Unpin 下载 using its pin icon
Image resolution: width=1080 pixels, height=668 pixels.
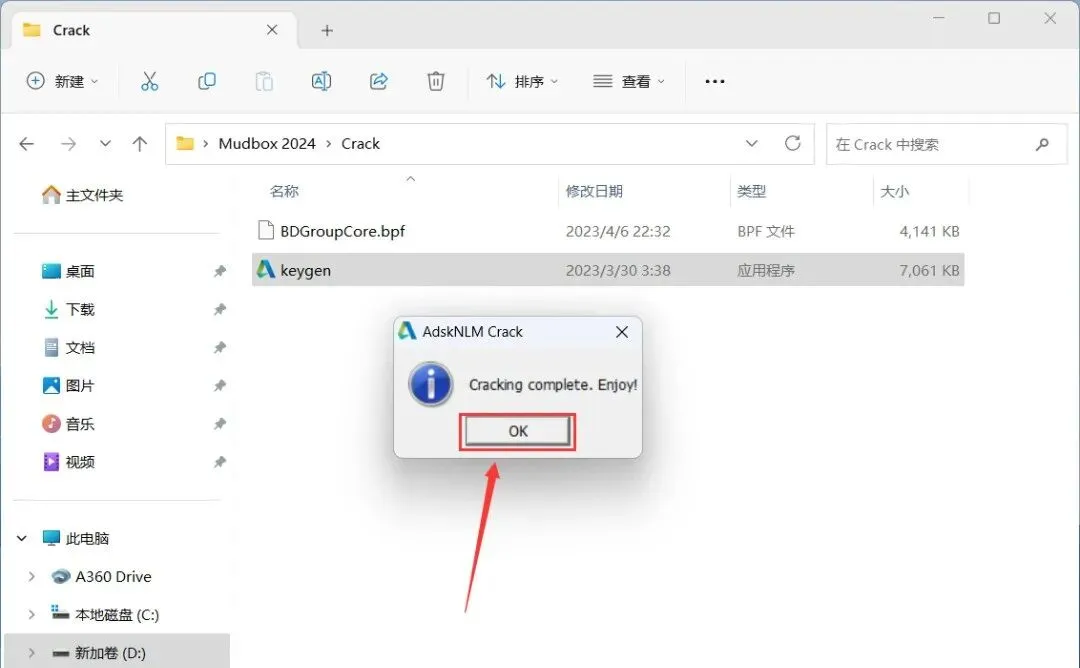(x=220, y=309)
